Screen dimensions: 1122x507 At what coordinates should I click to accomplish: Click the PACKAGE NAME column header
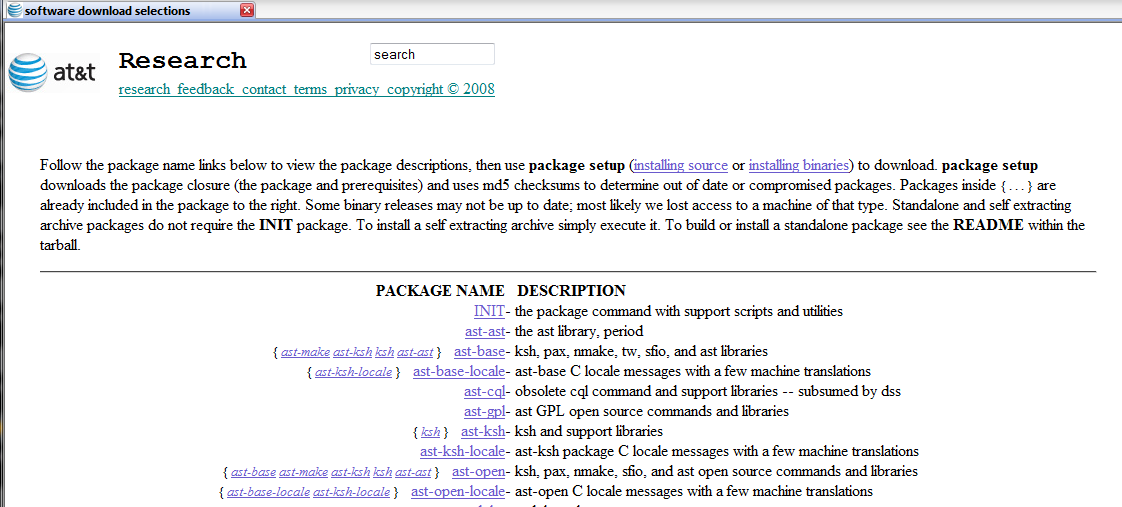coord(440,291)
